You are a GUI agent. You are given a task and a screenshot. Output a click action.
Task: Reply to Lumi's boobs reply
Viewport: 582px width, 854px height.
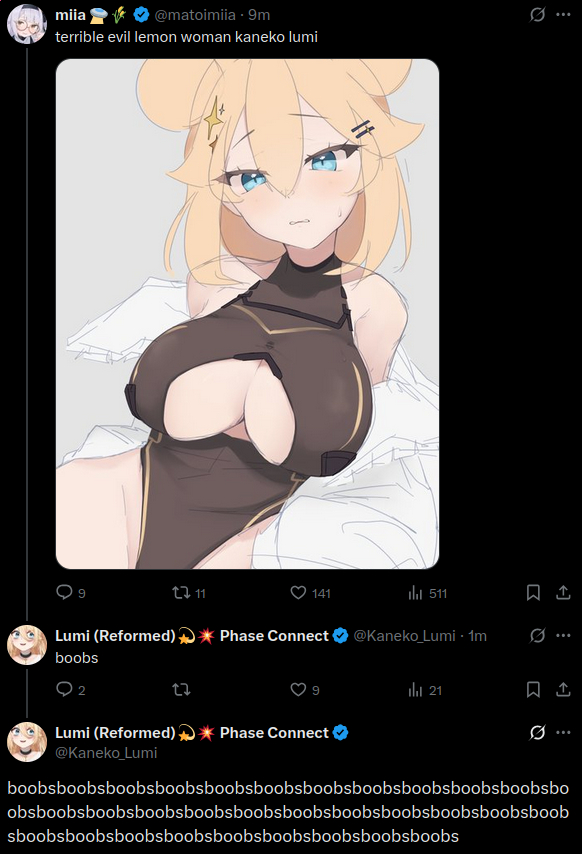pos(64,689)
